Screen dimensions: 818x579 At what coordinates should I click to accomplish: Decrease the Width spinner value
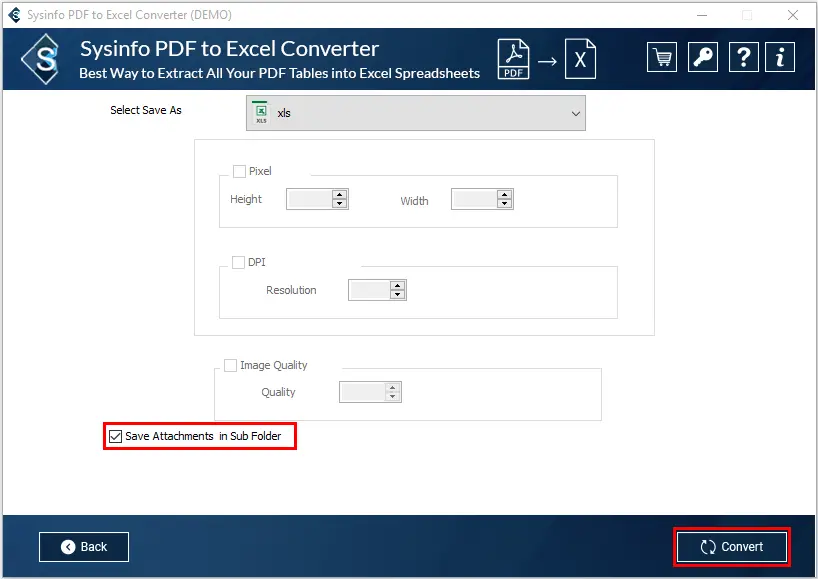pyautogui.click(x=504, y=203)
